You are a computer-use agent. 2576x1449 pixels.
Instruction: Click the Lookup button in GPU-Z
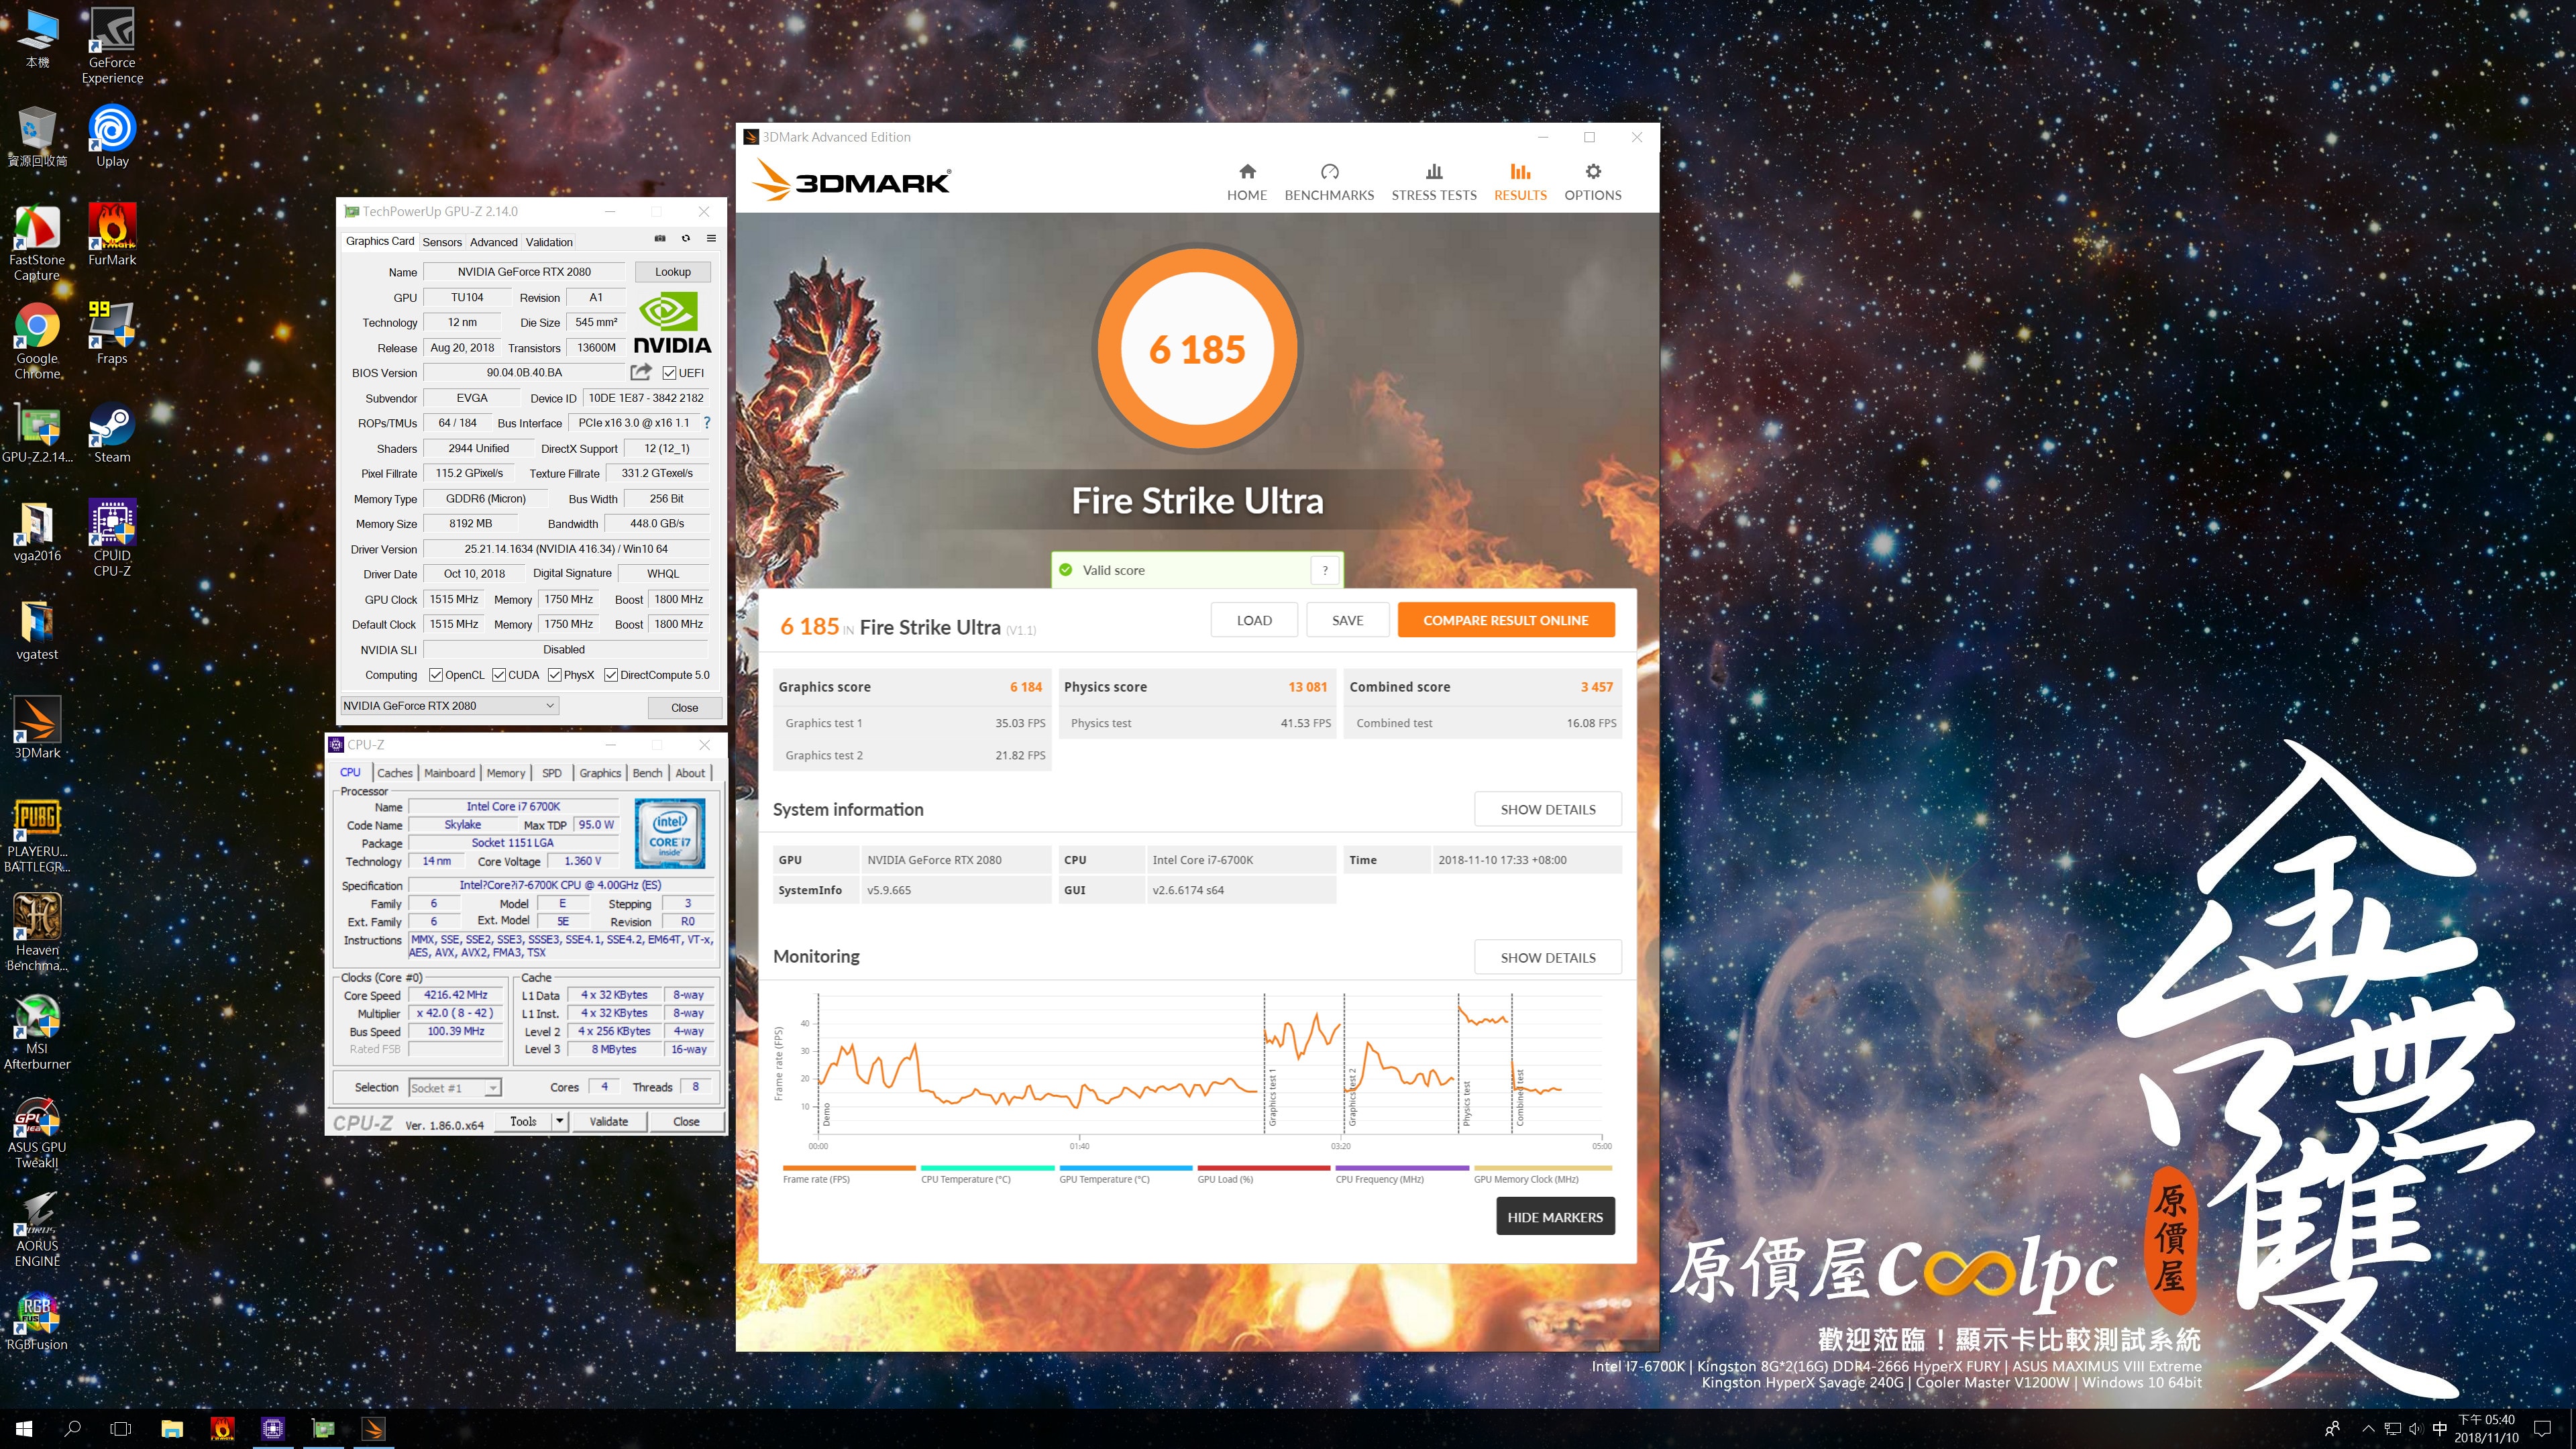tap(673, 272)
